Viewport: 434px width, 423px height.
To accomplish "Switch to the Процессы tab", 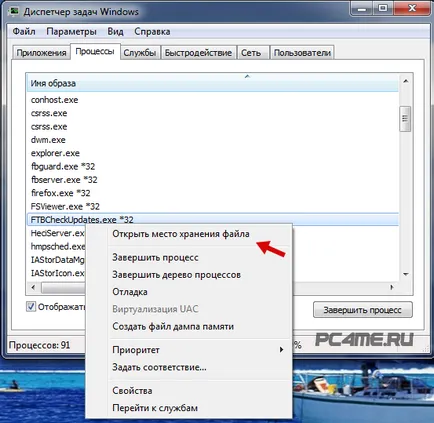I will point(95,52).
